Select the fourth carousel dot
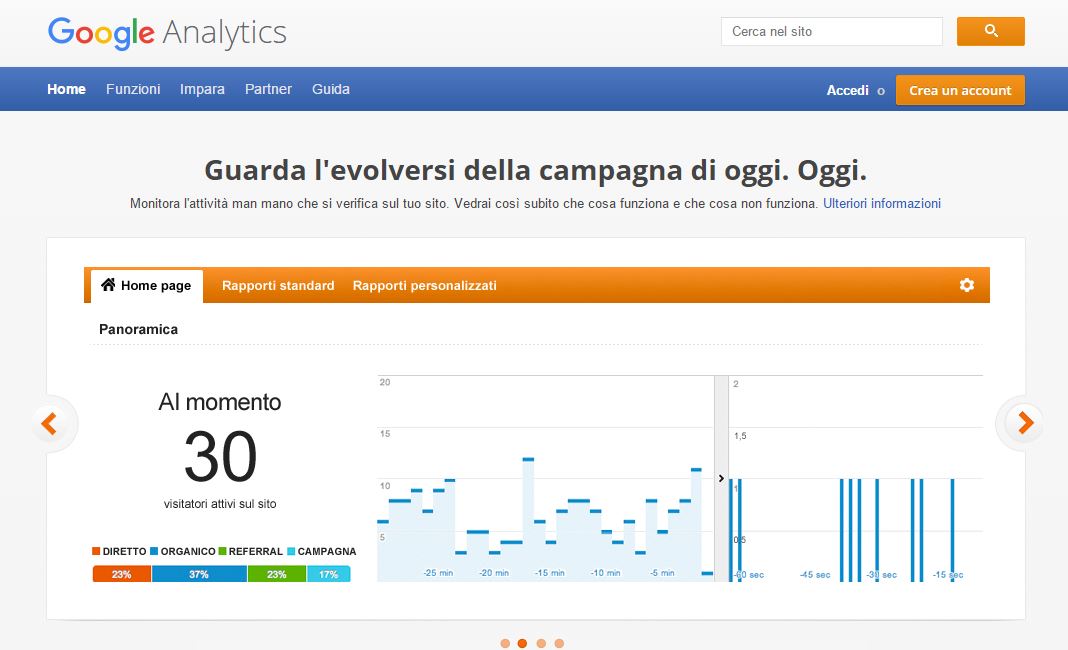Viewport: 1068px width, 650px height. coord(559,643)
